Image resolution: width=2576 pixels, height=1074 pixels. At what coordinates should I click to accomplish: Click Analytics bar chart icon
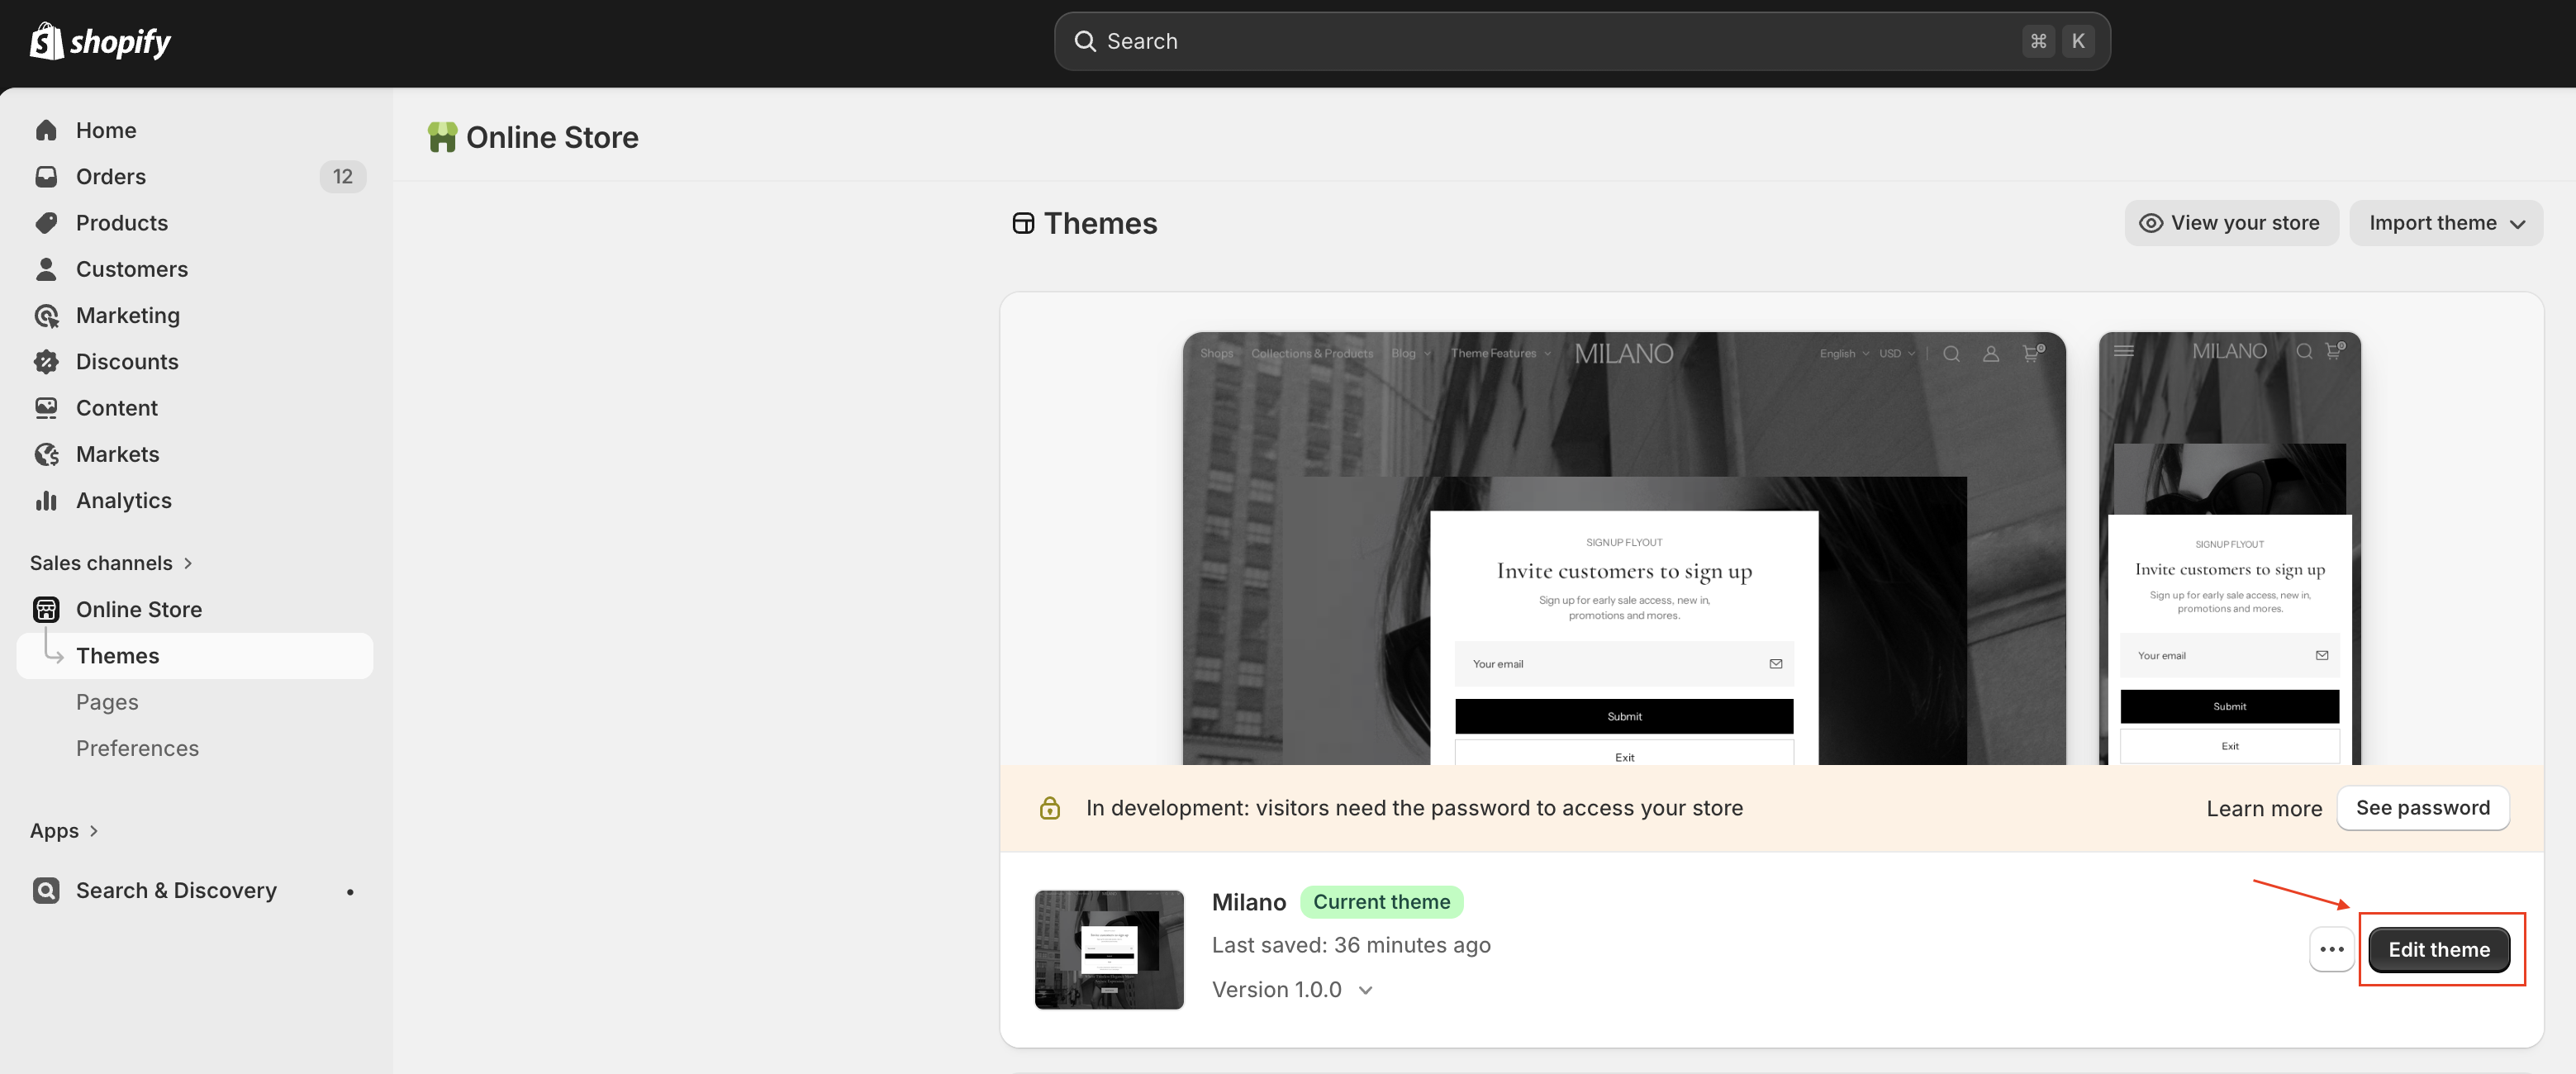pos(46,501)
